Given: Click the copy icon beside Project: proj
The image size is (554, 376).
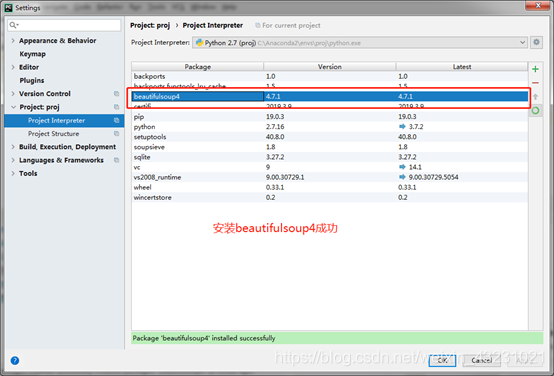Looking at the screenshot, I should tap(116, 107).
